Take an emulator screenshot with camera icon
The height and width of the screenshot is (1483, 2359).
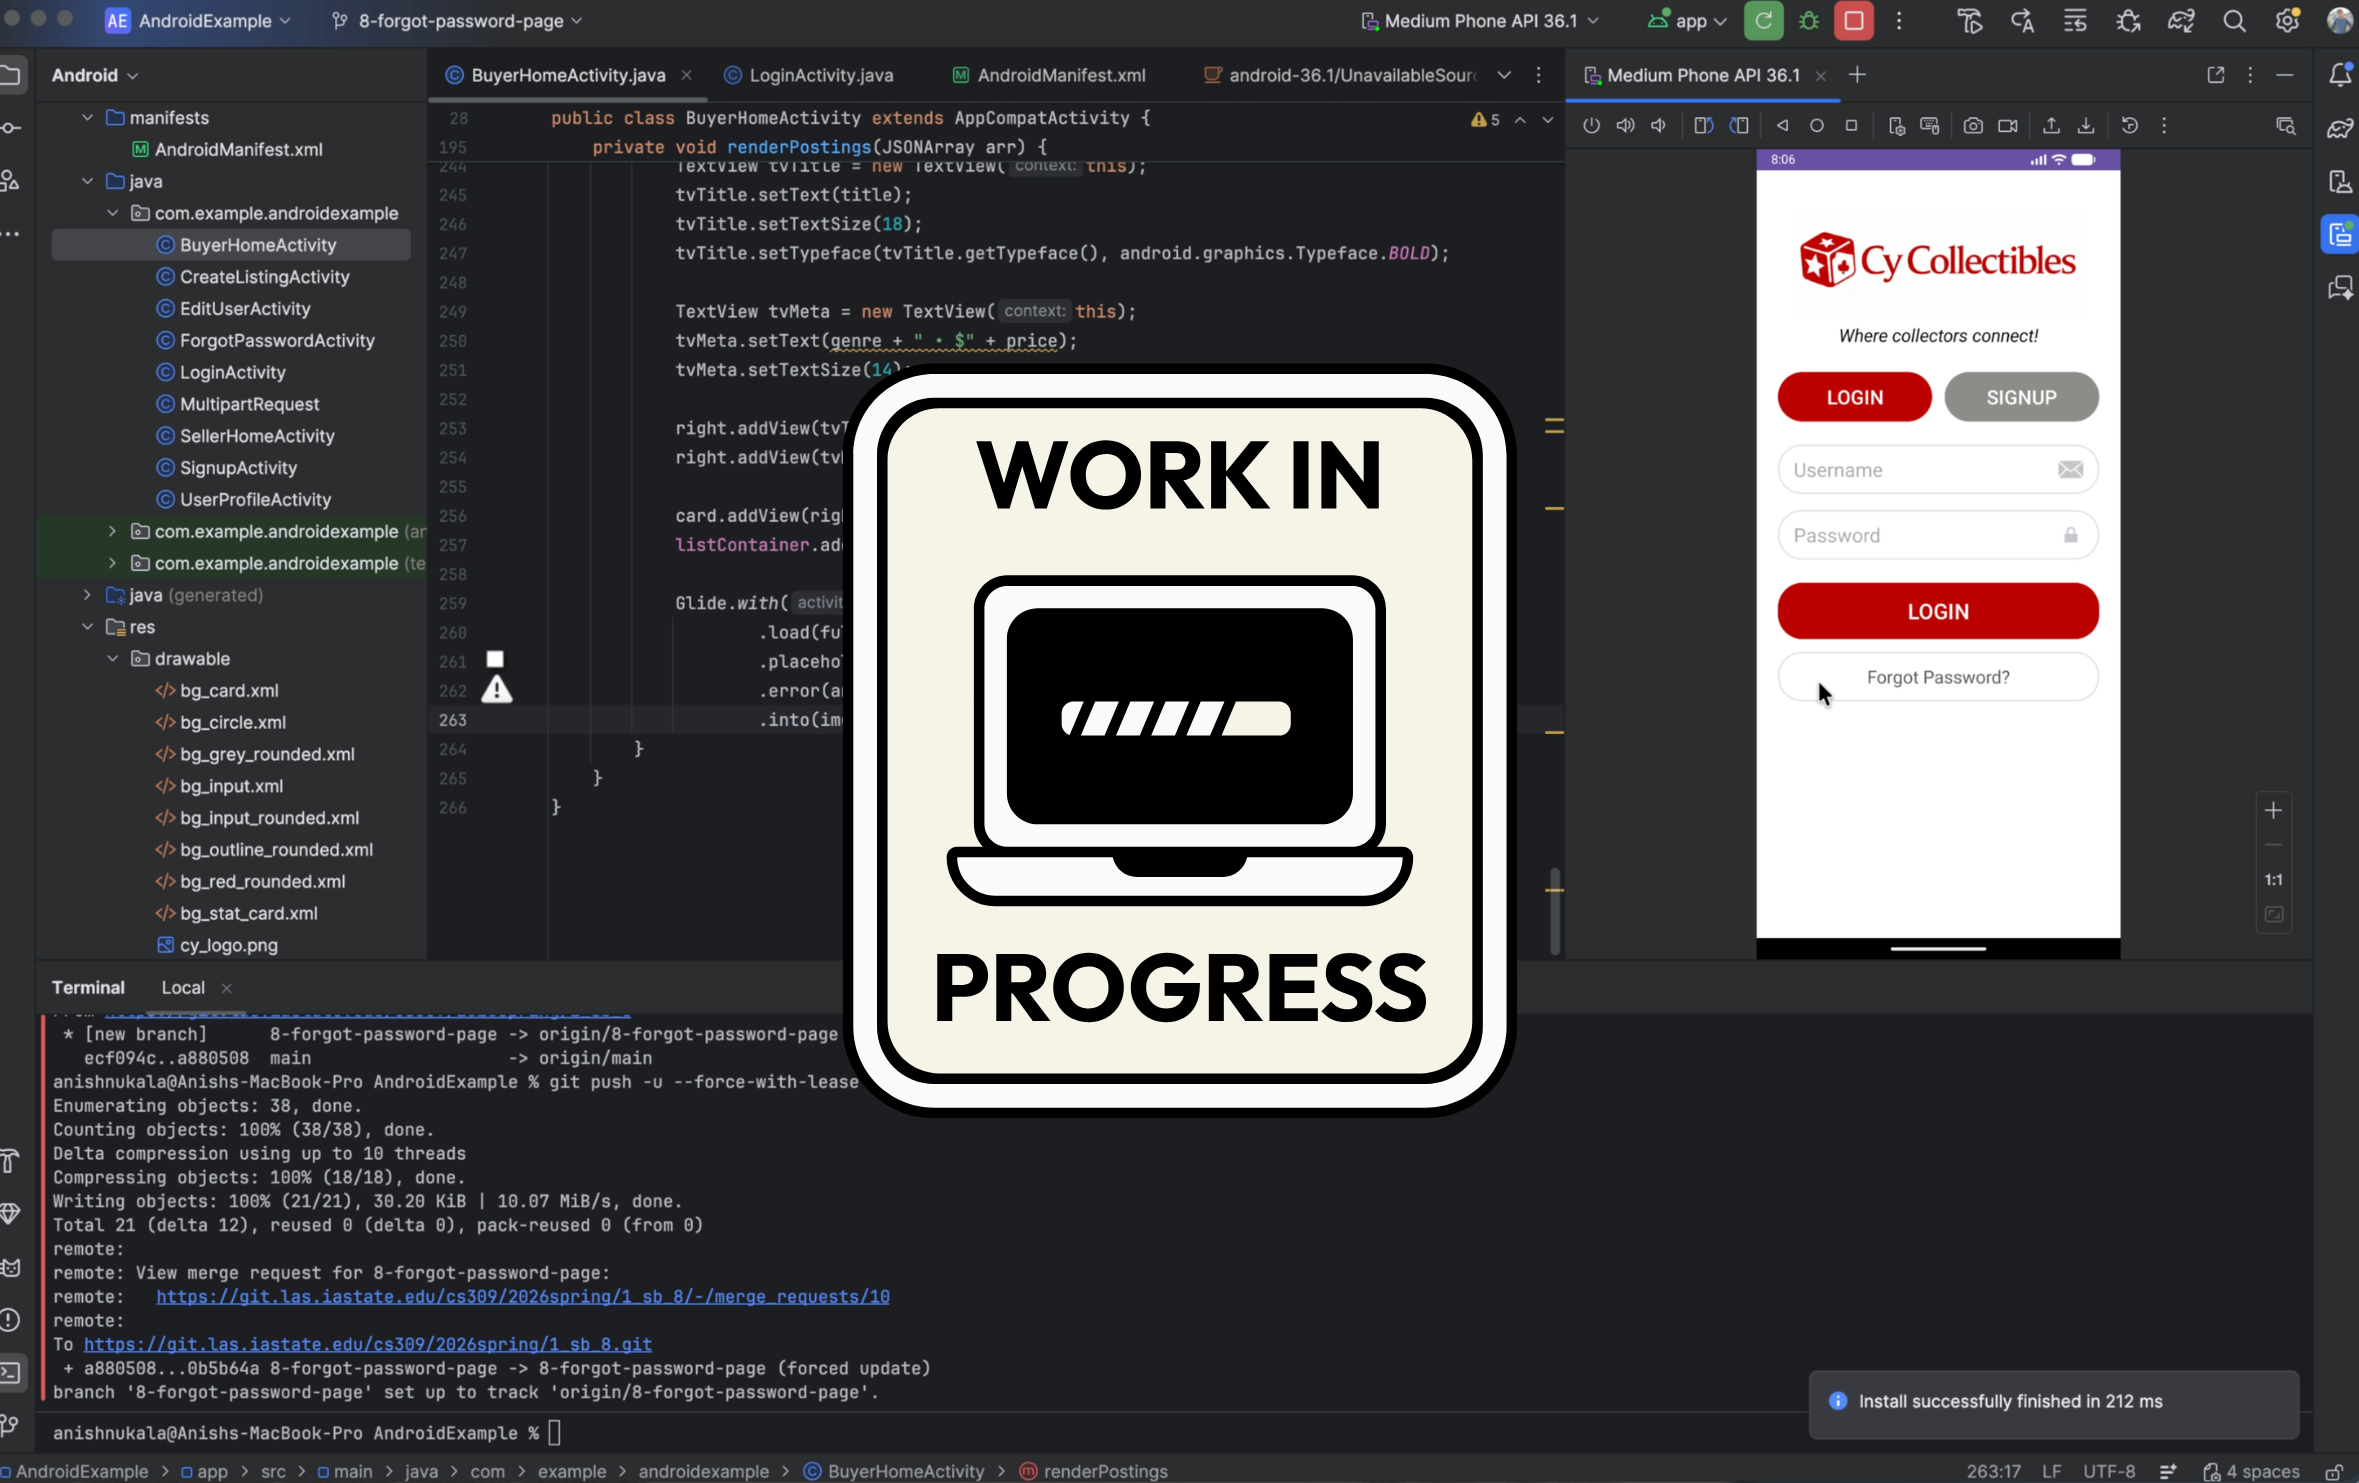tap(1972, 126)
